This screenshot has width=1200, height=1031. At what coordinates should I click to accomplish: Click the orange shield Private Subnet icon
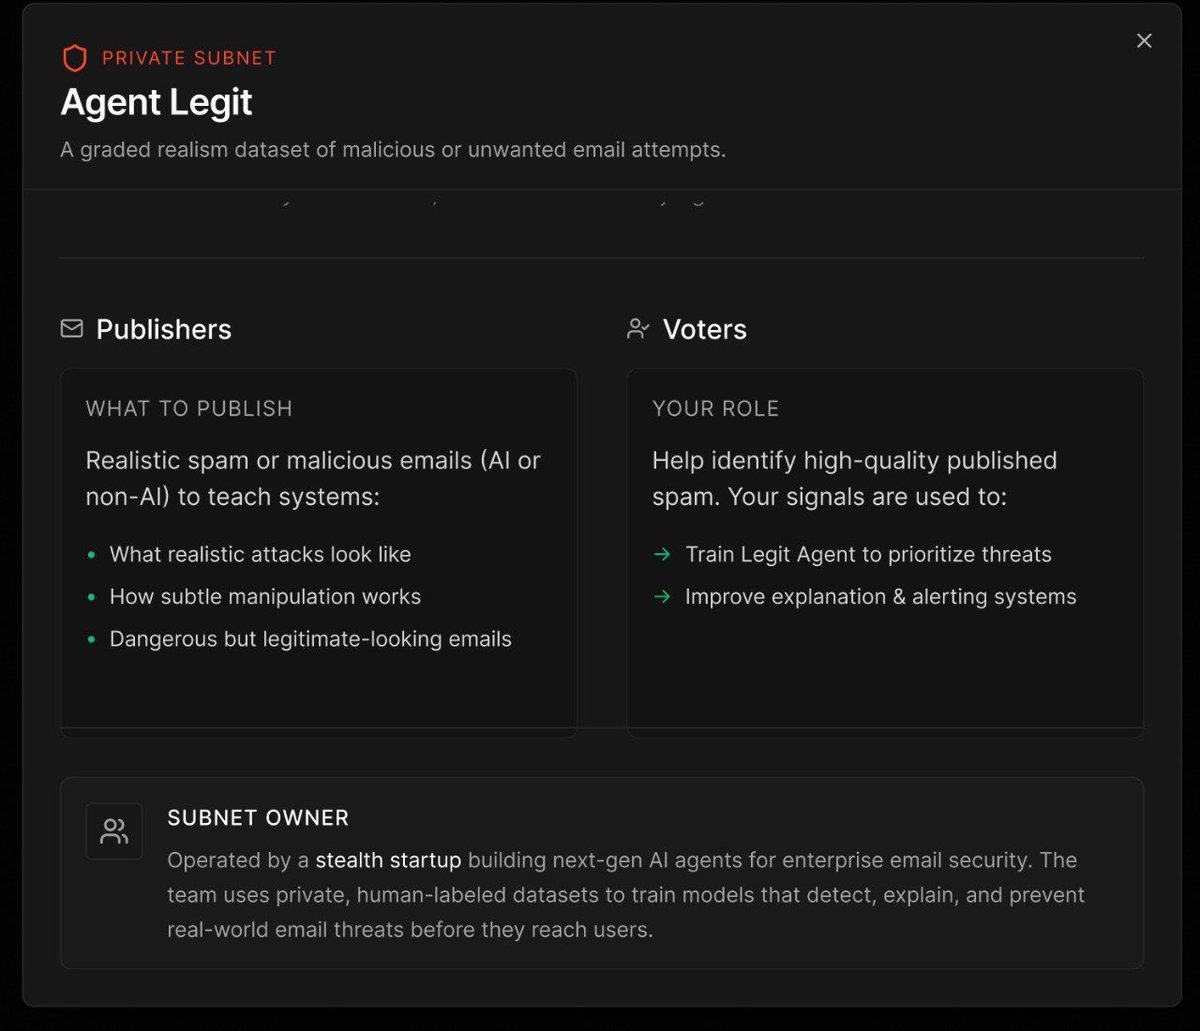click(74, 58)
